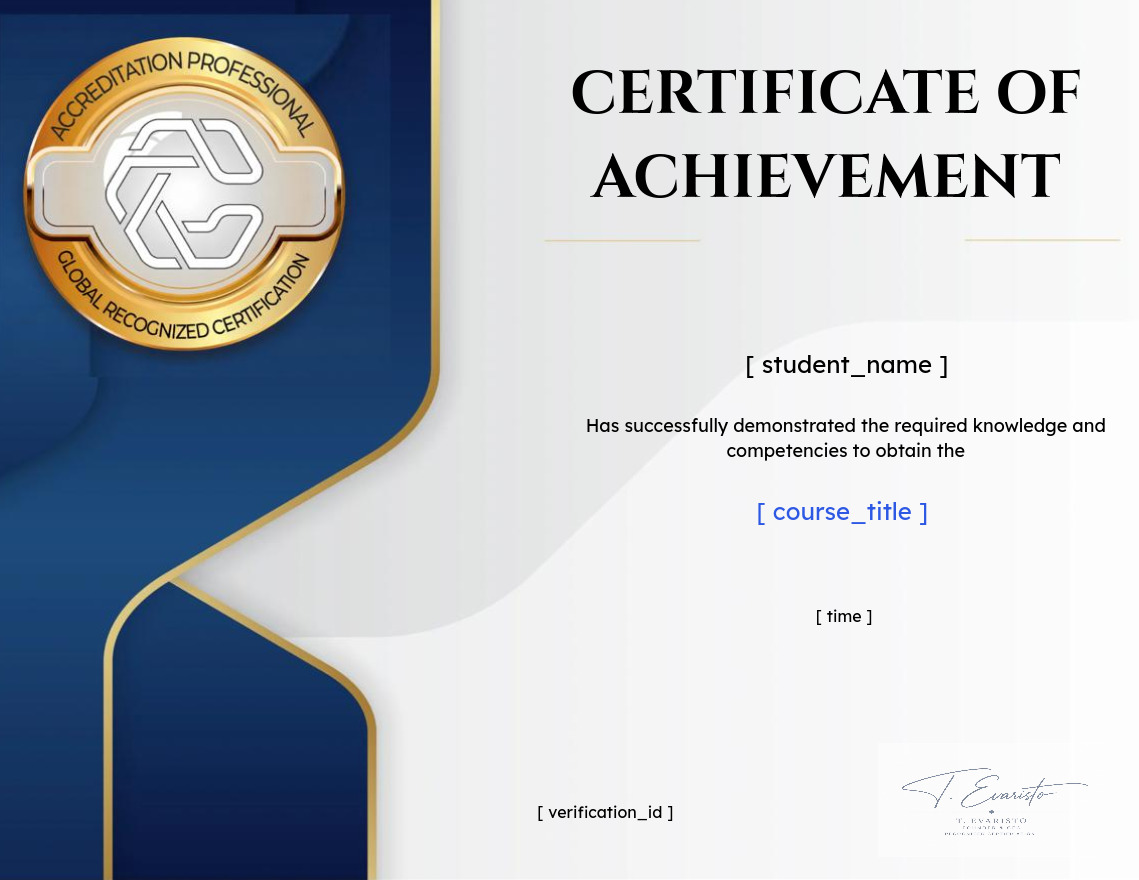Click the gold Accreditation Professional badge
The height and width of the screenshot is (880, 1139).
185,193
